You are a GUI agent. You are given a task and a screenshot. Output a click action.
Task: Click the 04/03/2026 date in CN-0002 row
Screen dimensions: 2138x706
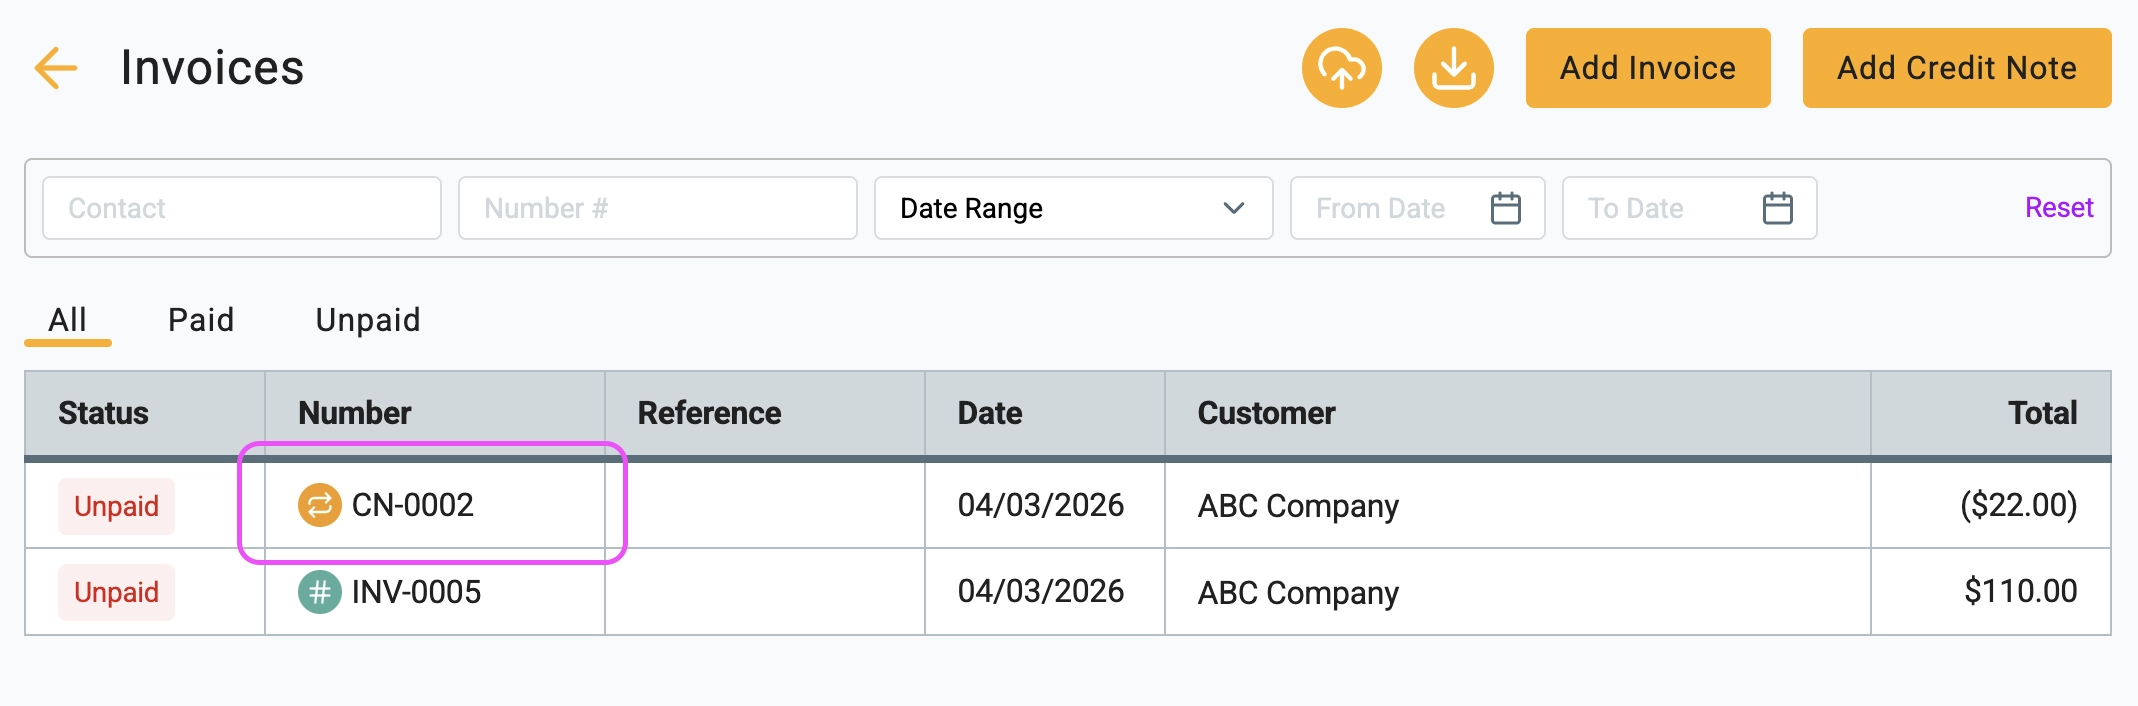tap(1040, 505)
